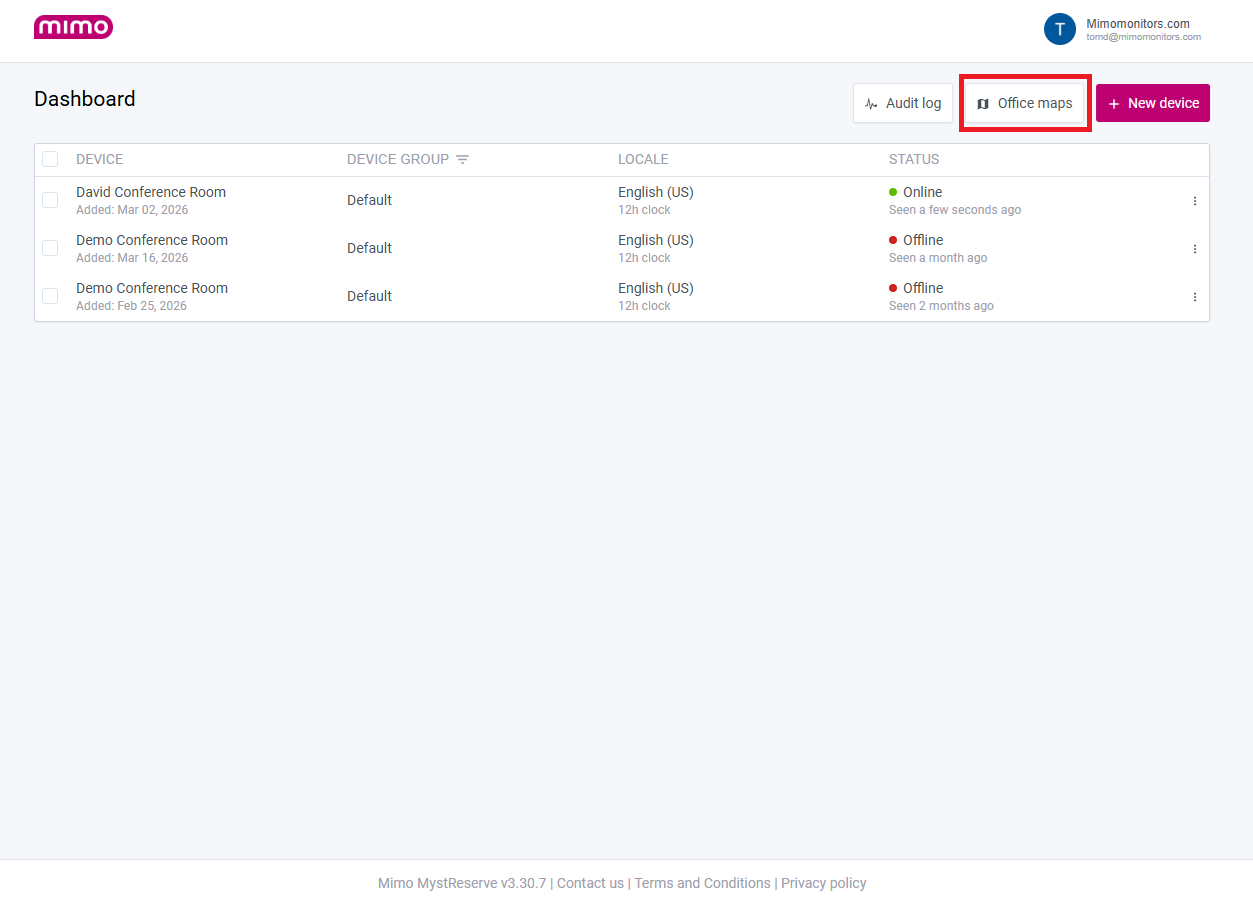Viewport: 1253px width, 900px height.
Task: Click 'Added: Mar 02, 2026' text
Action: 132,210
